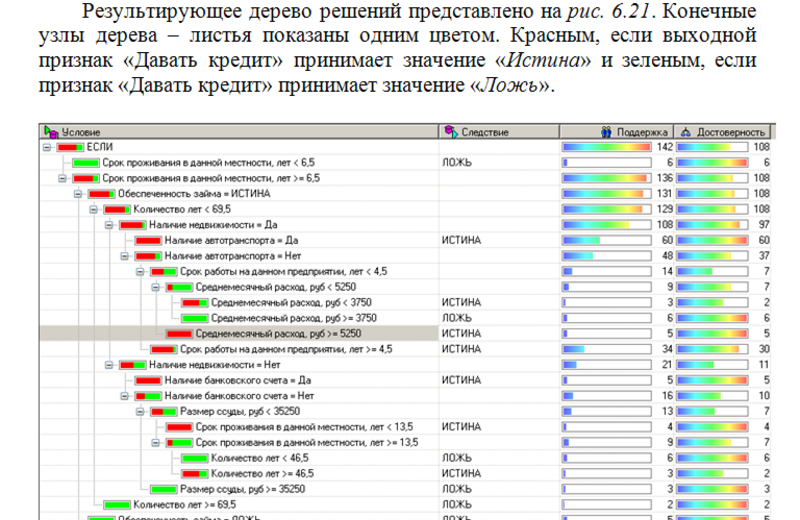Viewport: 800px width, 520px height.
Task: Click the Следствие column header icon
Action: point(451,132)
